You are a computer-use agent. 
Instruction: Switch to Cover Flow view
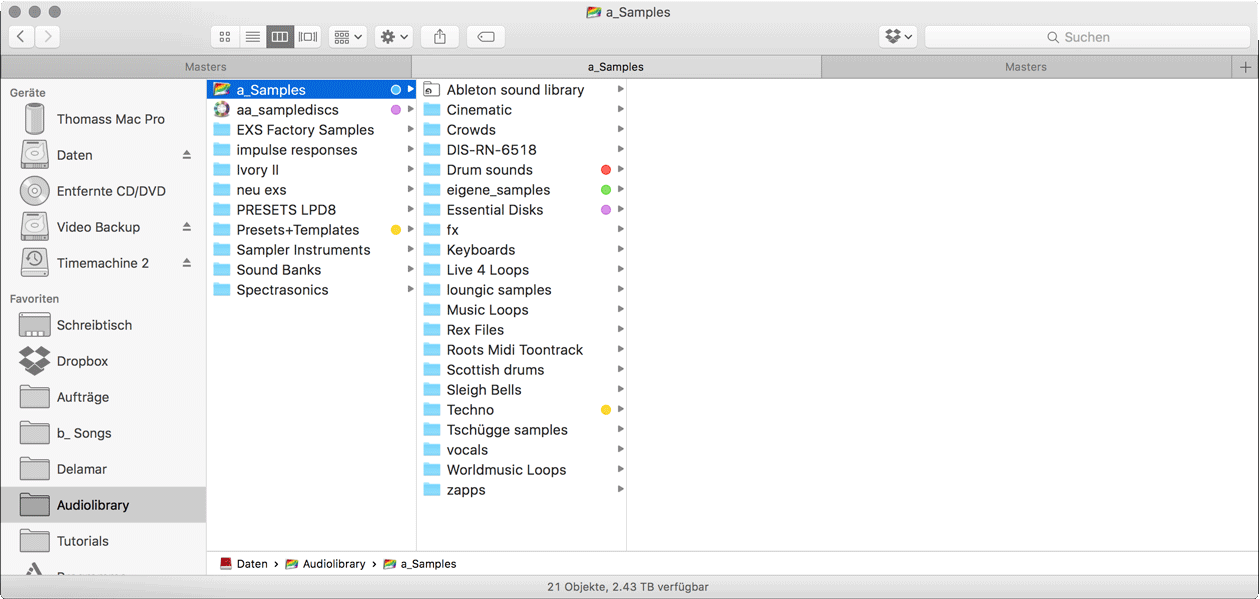tap(308, 37)
